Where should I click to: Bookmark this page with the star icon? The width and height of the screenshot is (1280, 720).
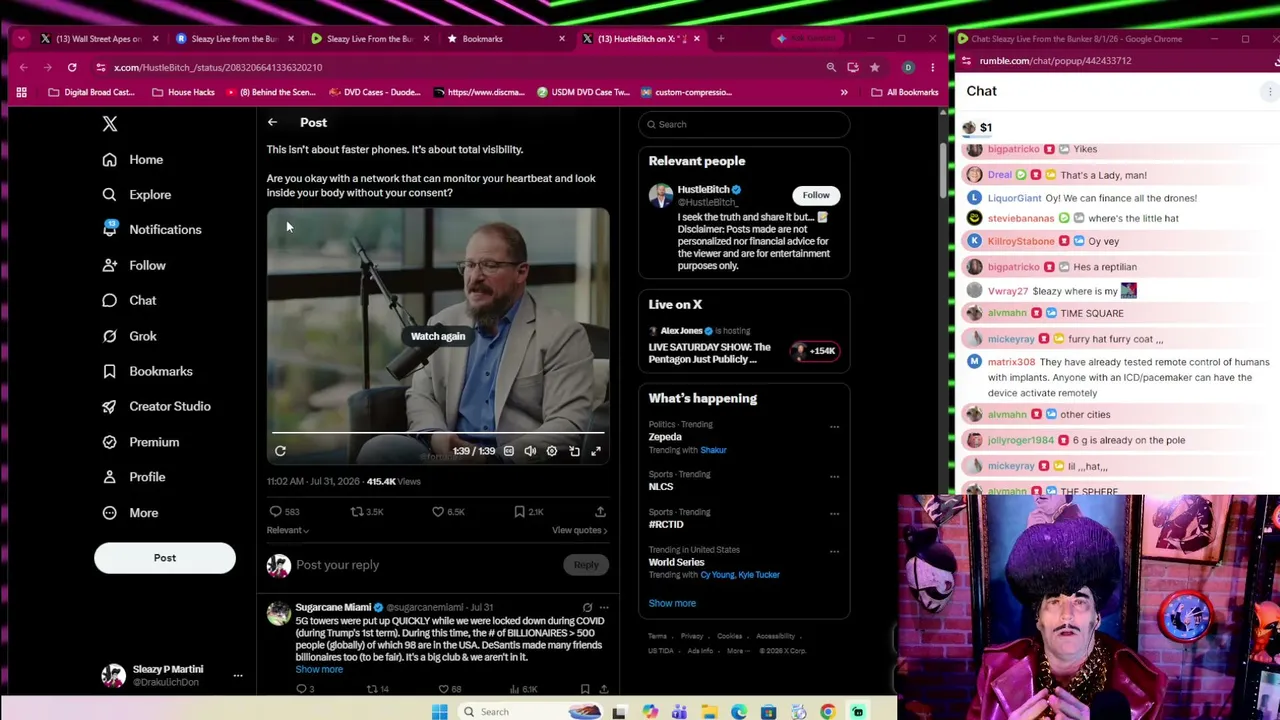tap(874, 67)
